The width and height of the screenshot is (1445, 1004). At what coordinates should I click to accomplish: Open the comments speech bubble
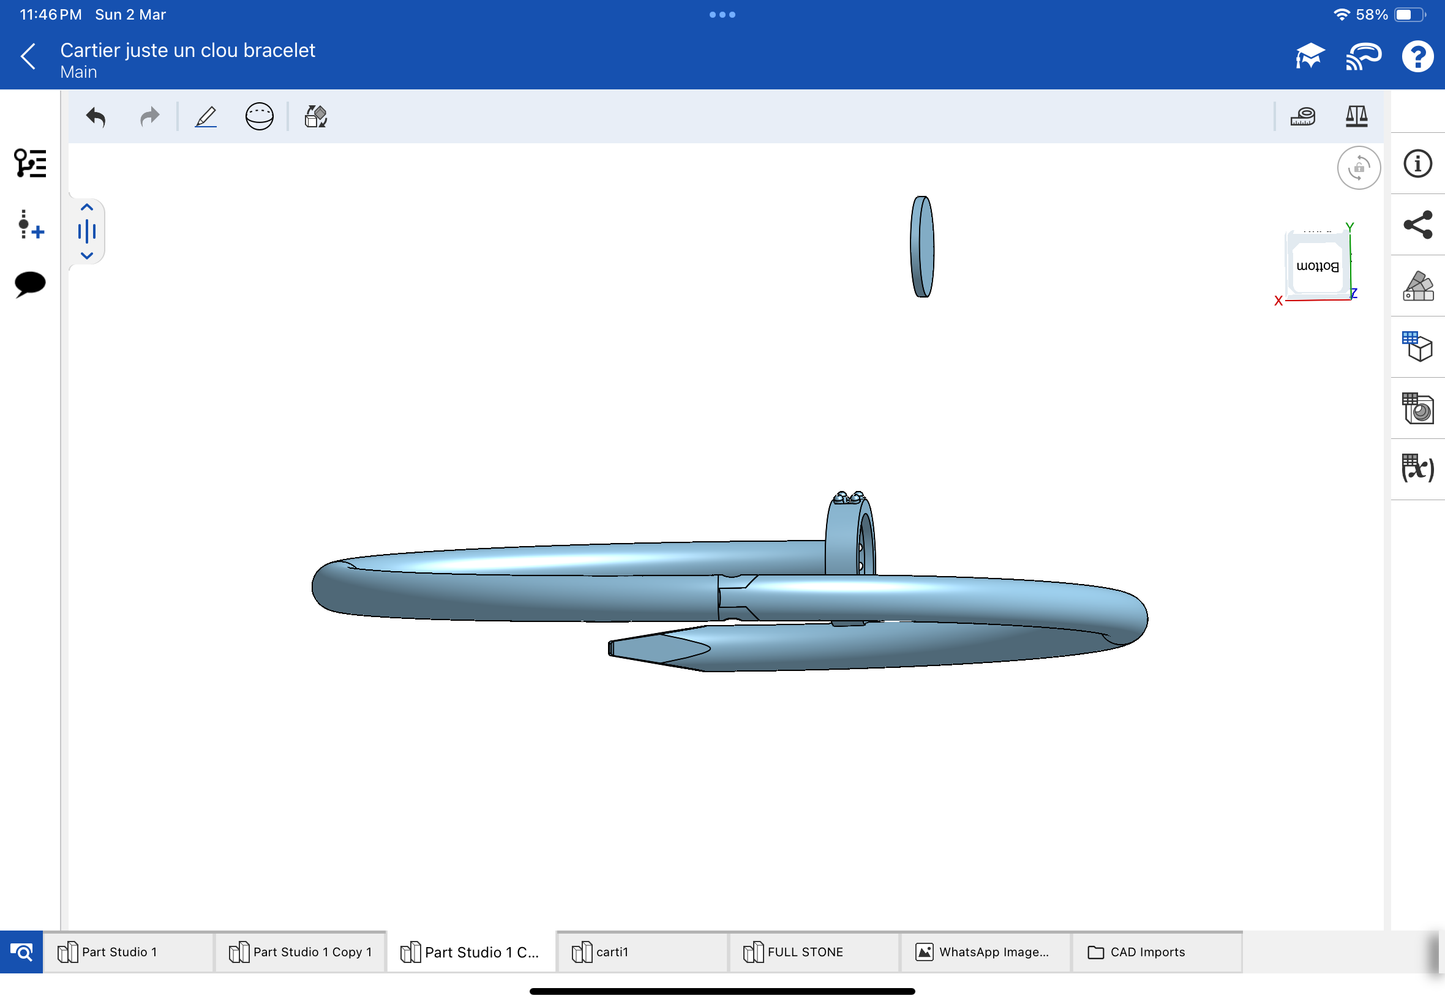click(30, 284)
